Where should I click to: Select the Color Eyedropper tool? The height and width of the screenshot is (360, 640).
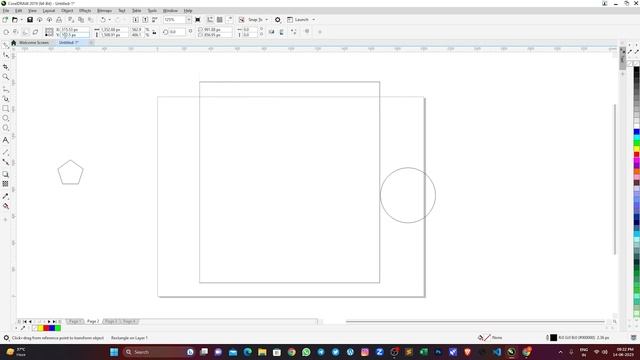tap(5, 196)
